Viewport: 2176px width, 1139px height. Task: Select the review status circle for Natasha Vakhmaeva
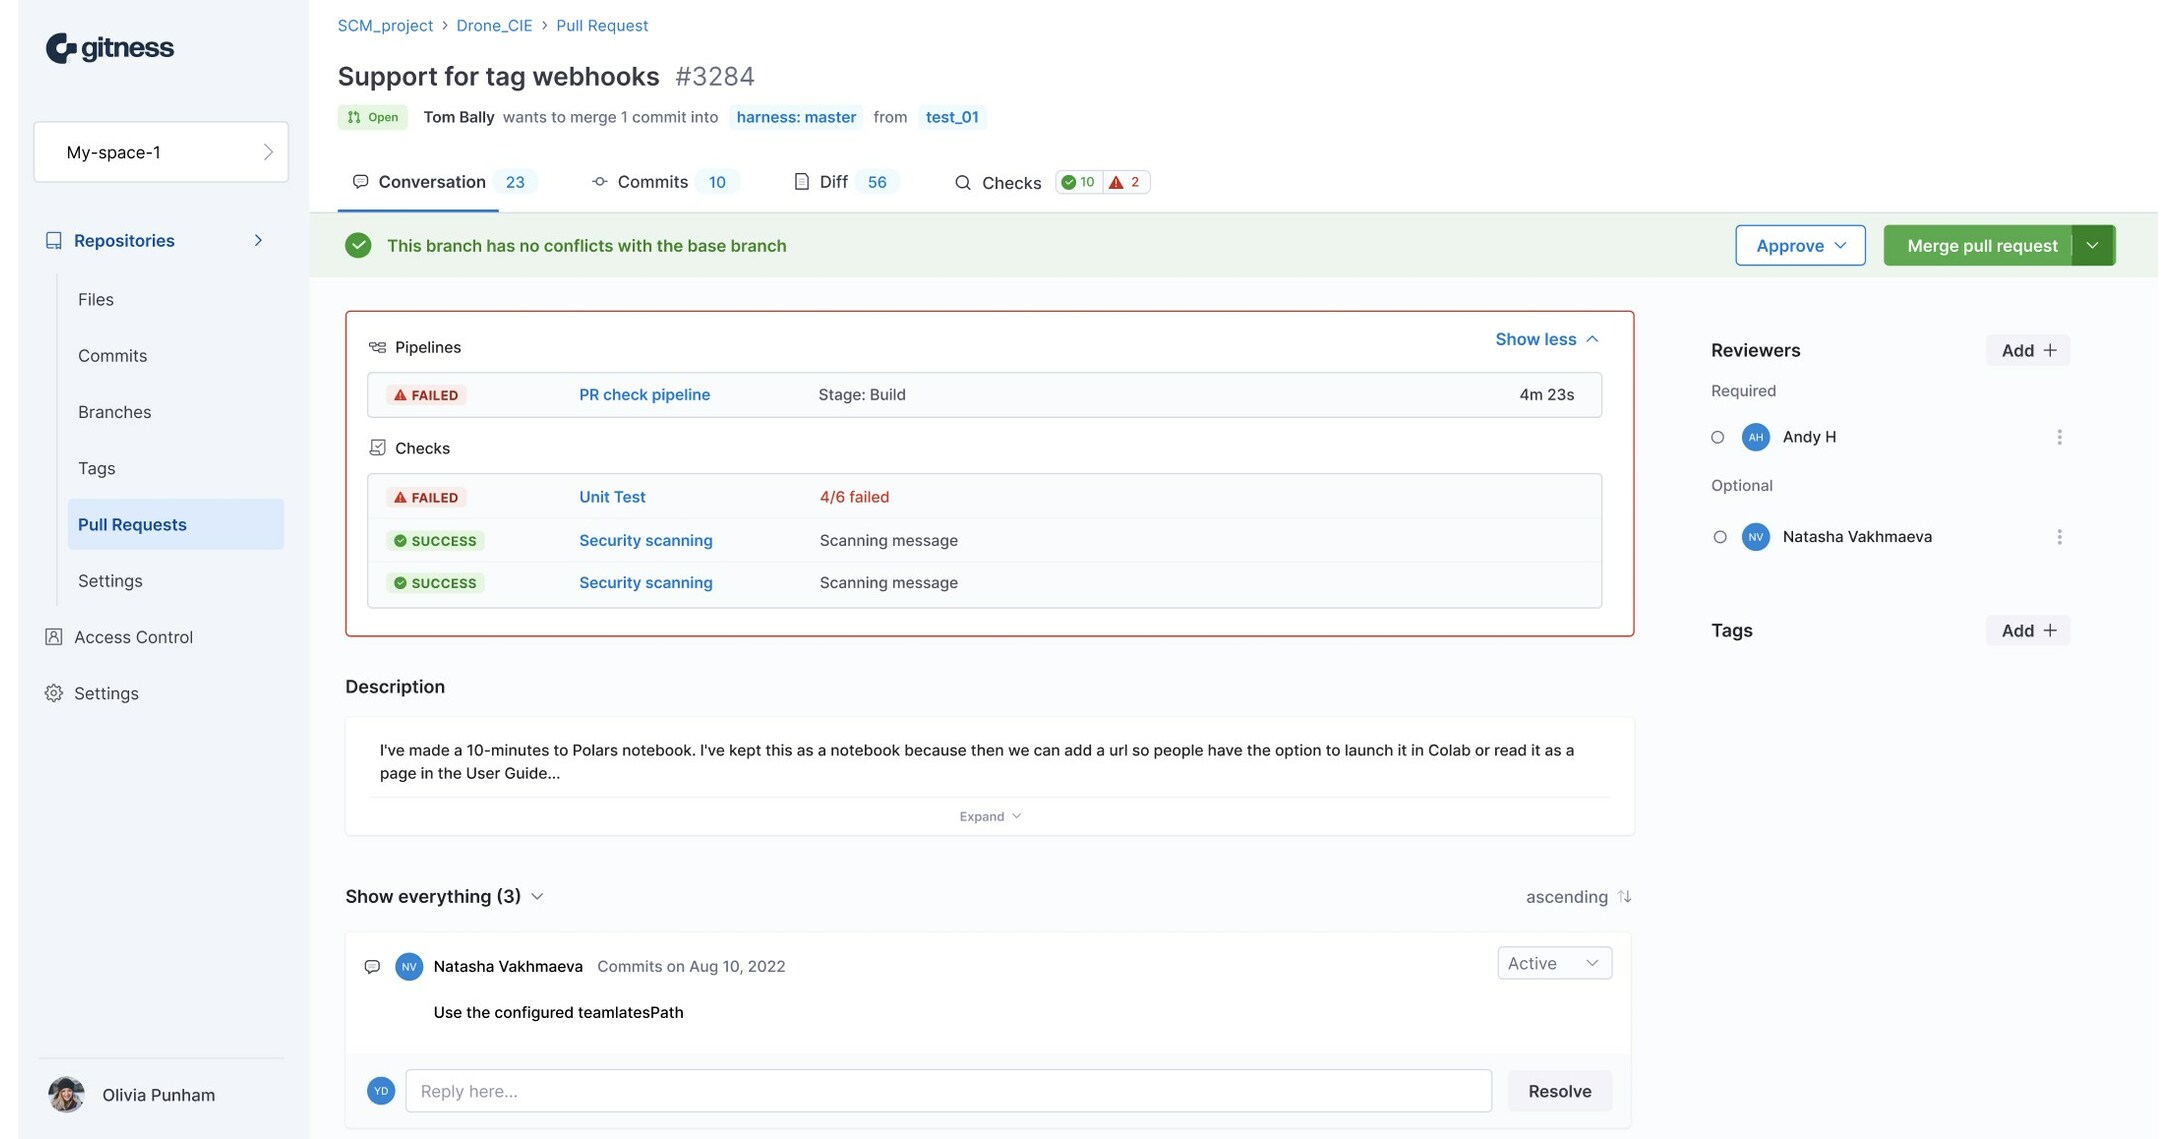click(x=1720, y=537)
